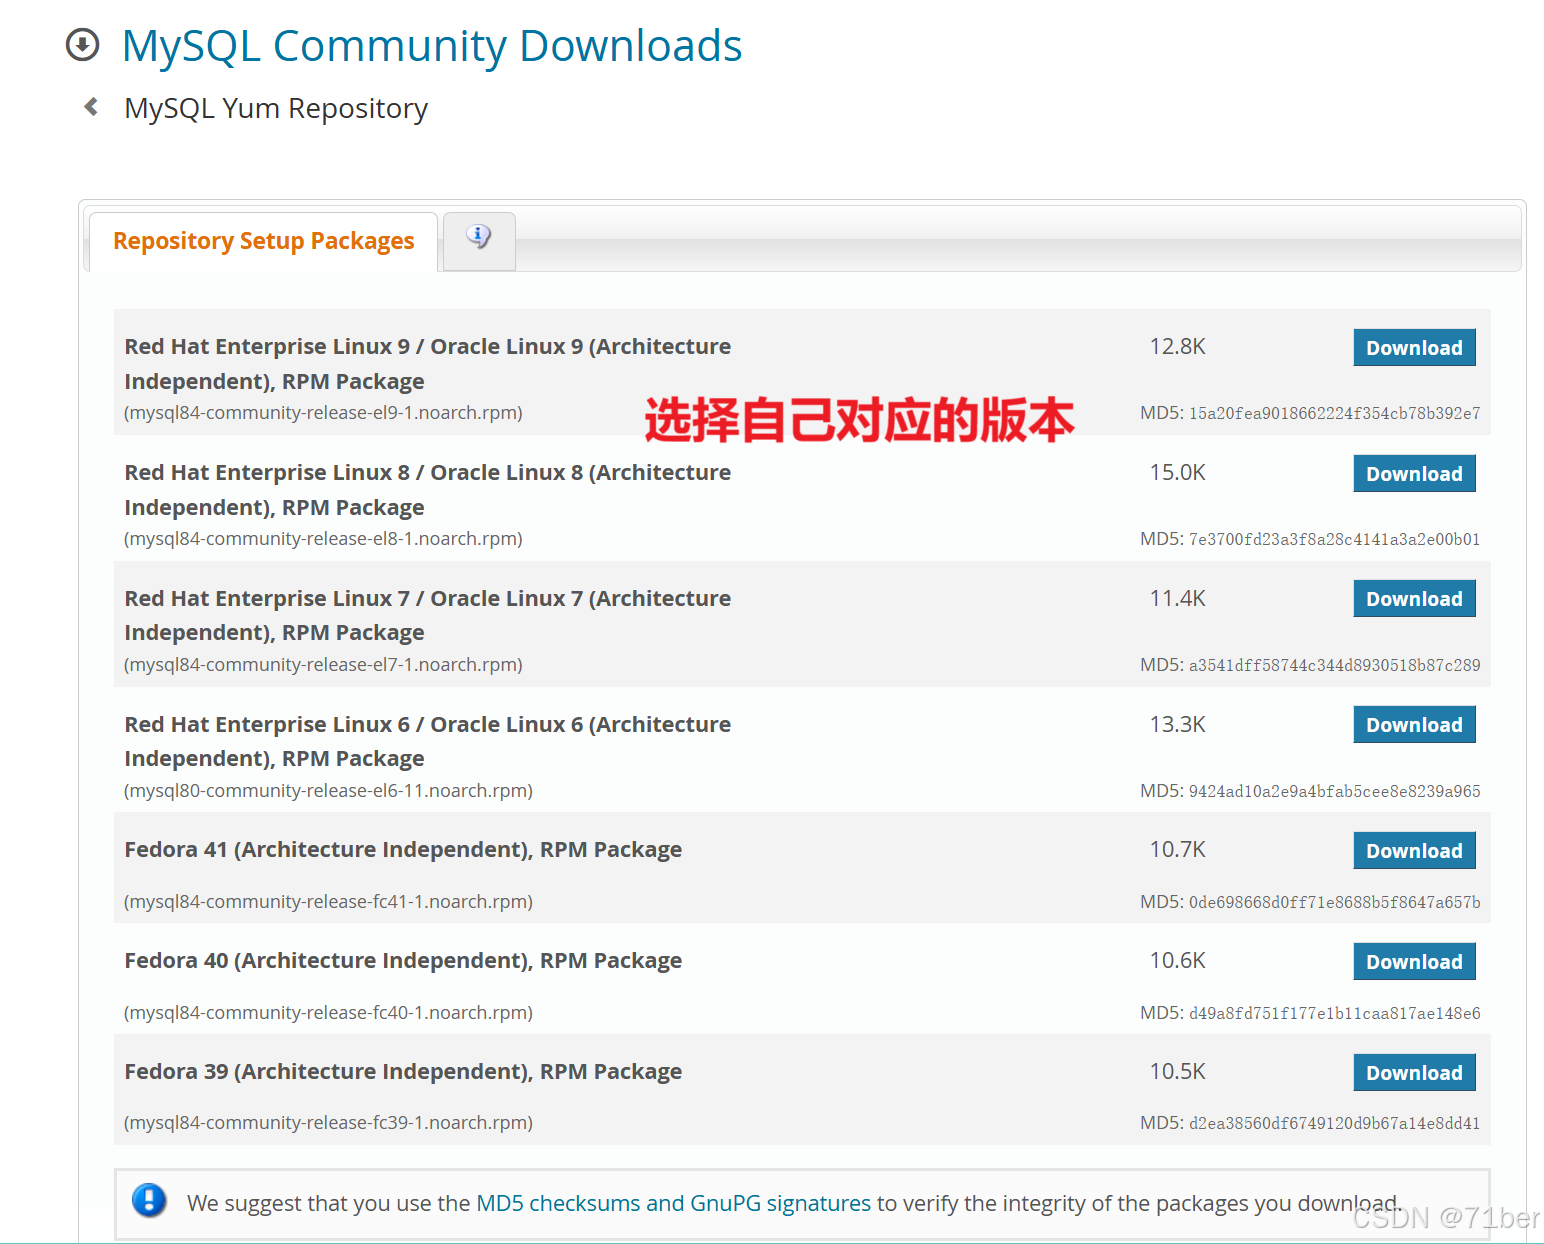Click the blue exclamation notice icon
This screenshot has height=1244, width=1544.
pyautogui.click(x=149, y=1200)
